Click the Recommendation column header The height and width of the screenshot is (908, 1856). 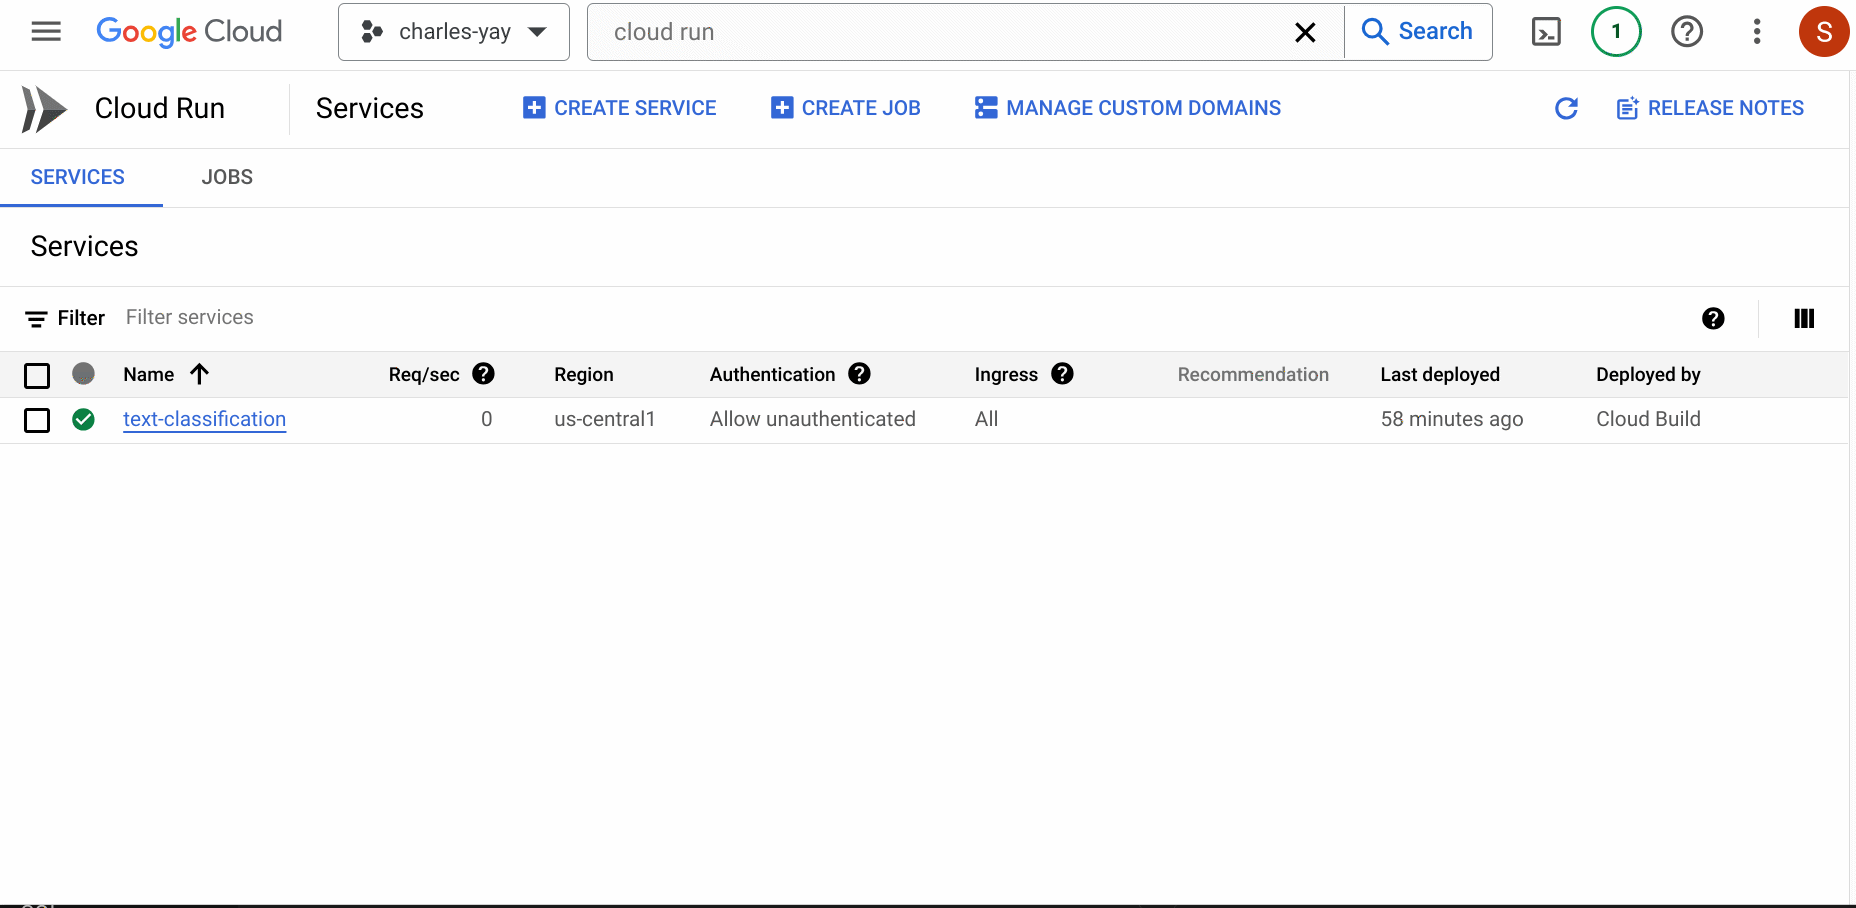[1253, 375]
